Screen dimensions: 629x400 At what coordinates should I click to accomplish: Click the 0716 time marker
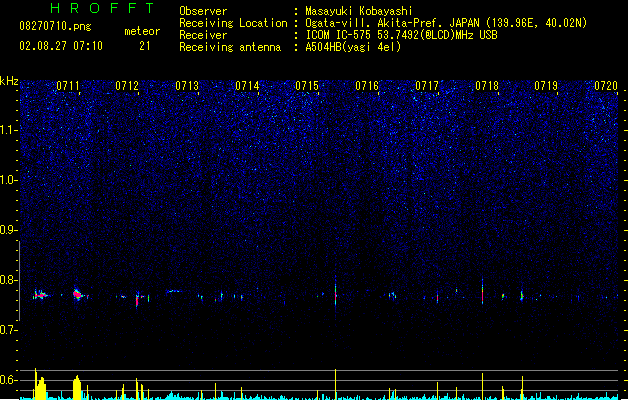coord(367,86)
